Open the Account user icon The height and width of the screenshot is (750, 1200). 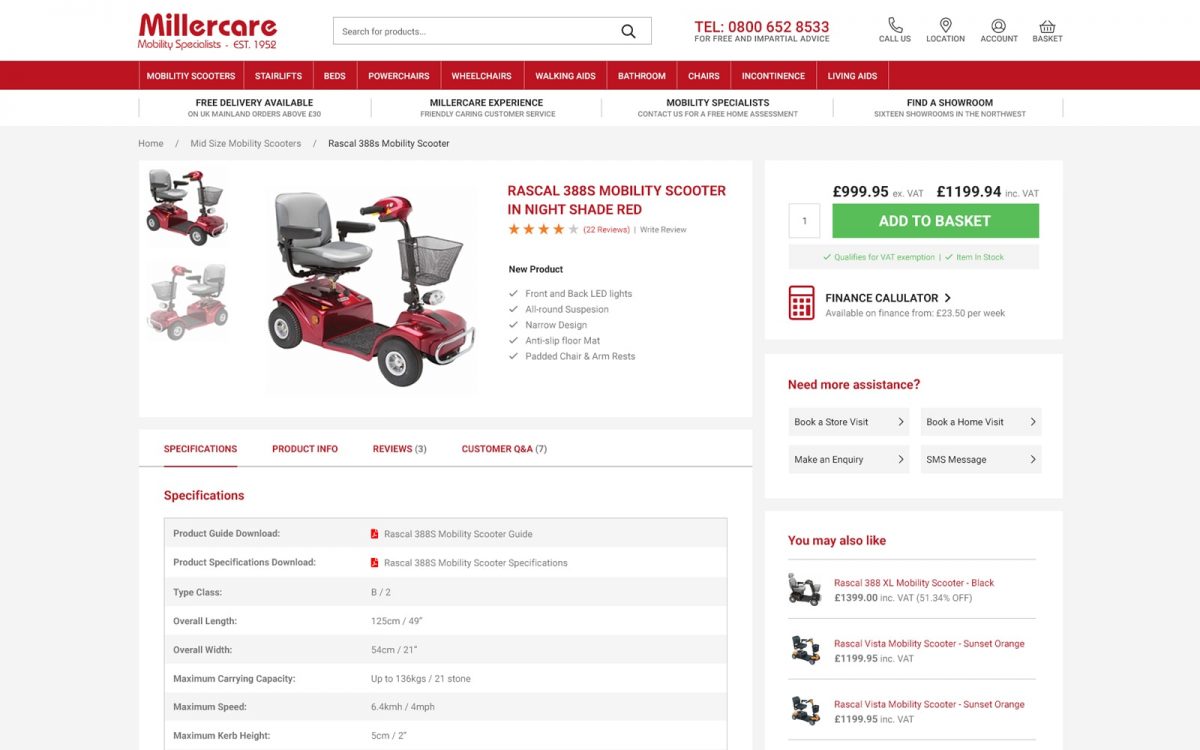point(998,25)
